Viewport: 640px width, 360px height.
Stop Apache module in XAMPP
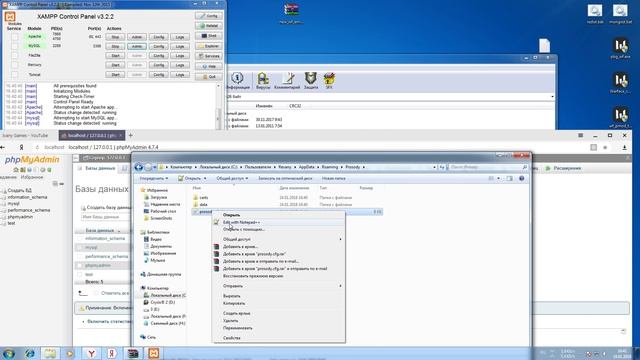[115, 37]
